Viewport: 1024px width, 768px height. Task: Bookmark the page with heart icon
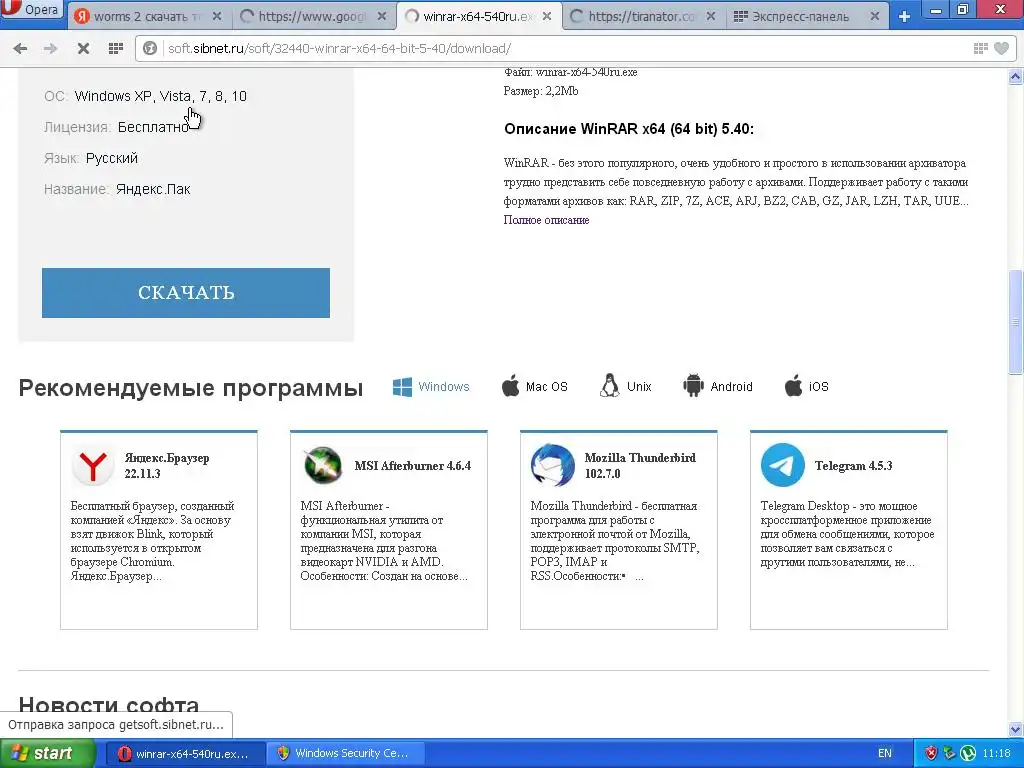click(x=1001, y=48)
